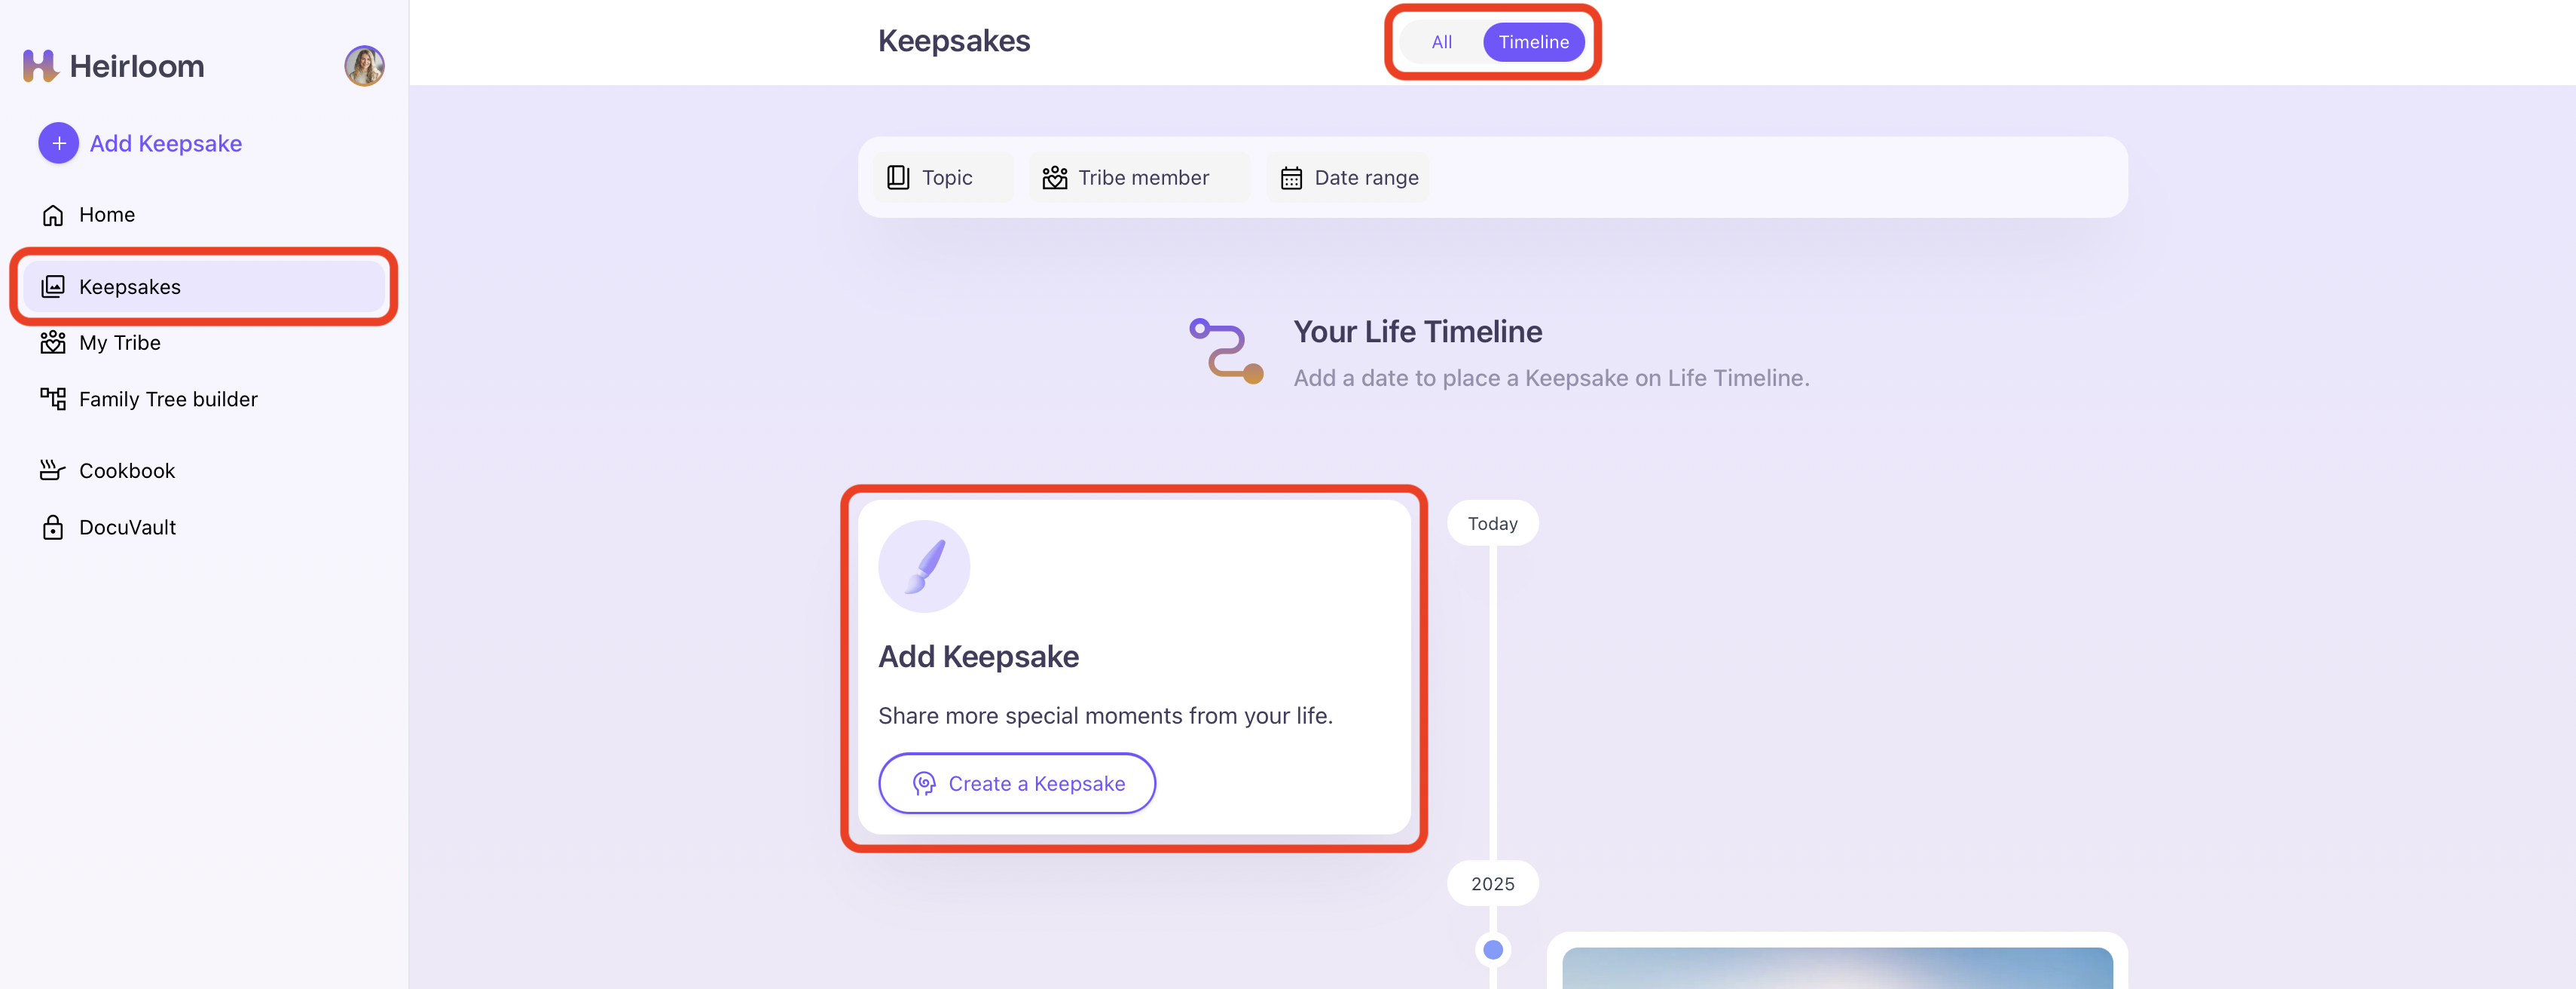This screenshot has width=2576, height=989.
Task: Switch view toggle to All
Action: coord(1441,42)
